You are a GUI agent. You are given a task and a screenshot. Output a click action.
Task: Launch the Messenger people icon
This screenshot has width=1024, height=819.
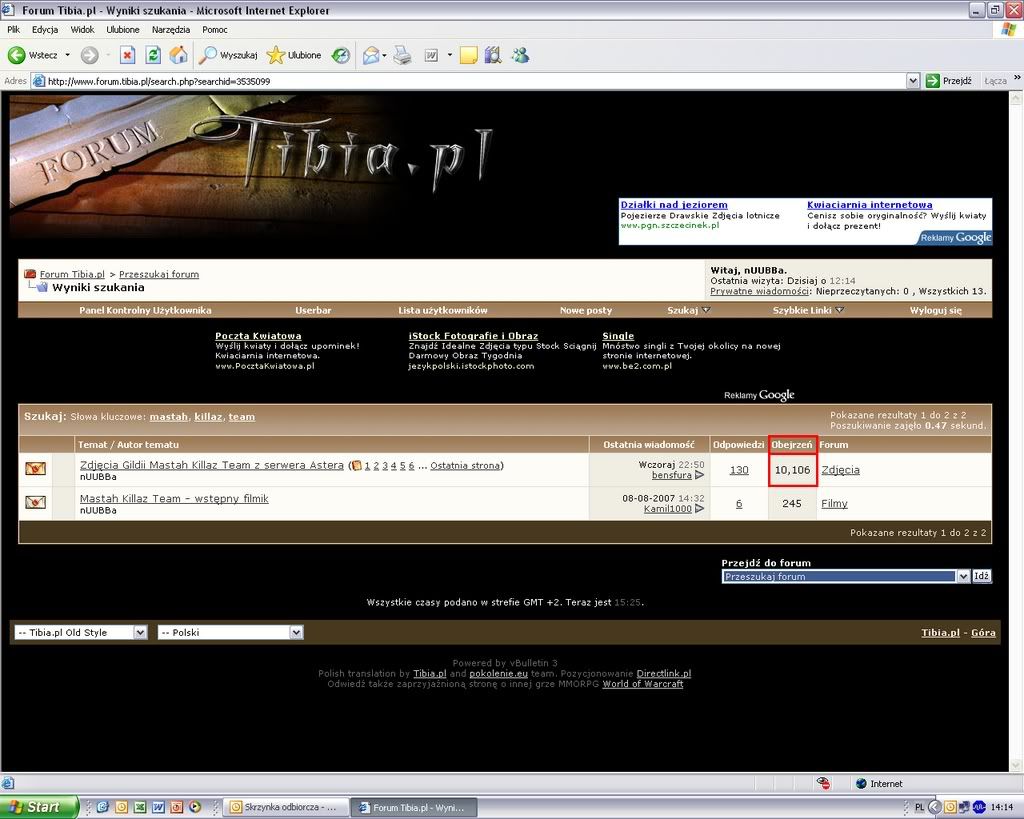[520, 56]
